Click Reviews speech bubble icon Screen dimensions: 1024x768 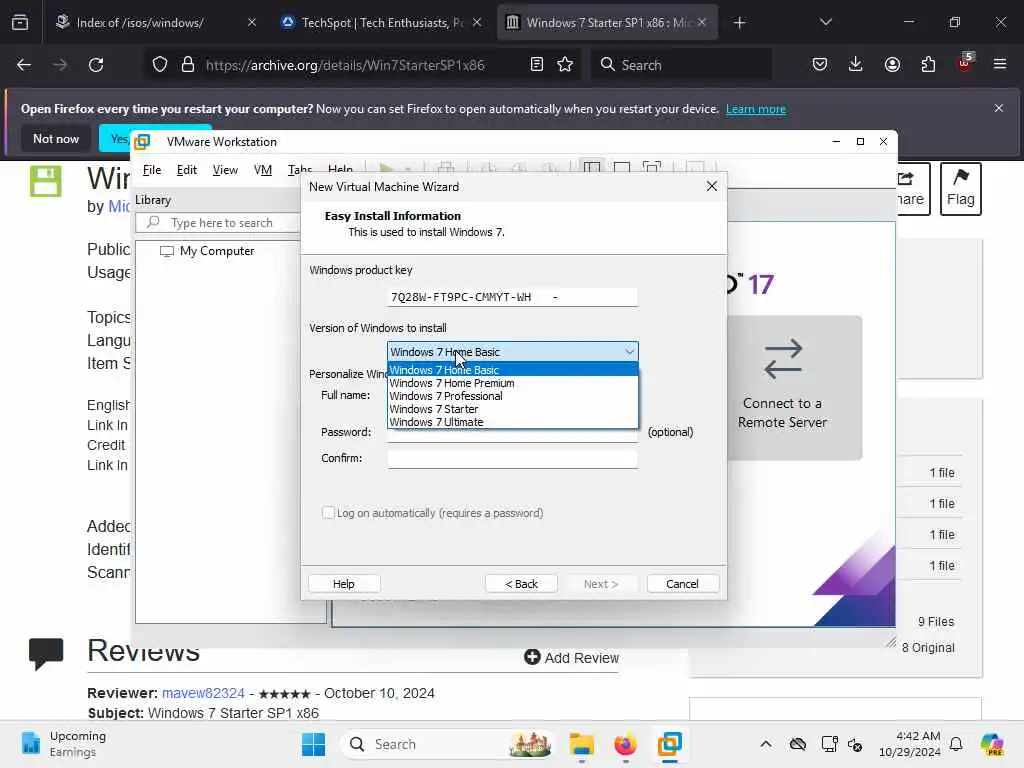[x=46, y=653]
